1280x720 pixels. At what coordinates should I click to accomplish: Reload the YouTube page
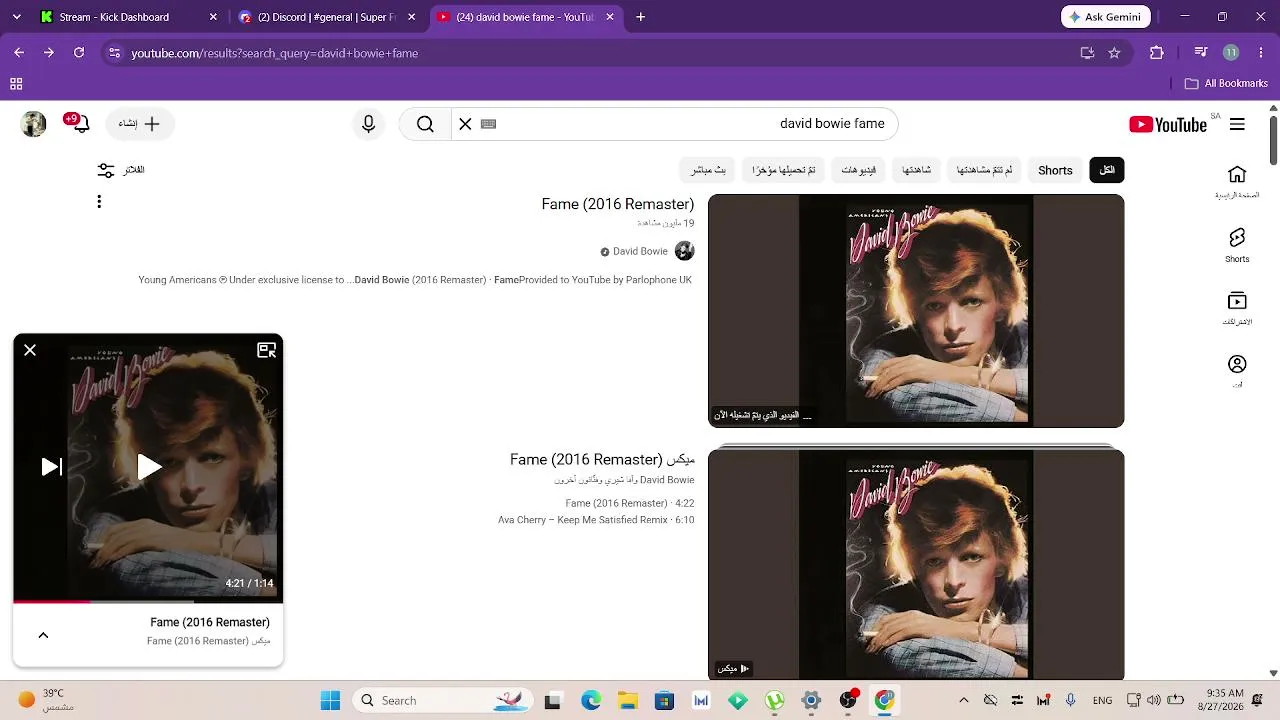(x=79, y=53)
